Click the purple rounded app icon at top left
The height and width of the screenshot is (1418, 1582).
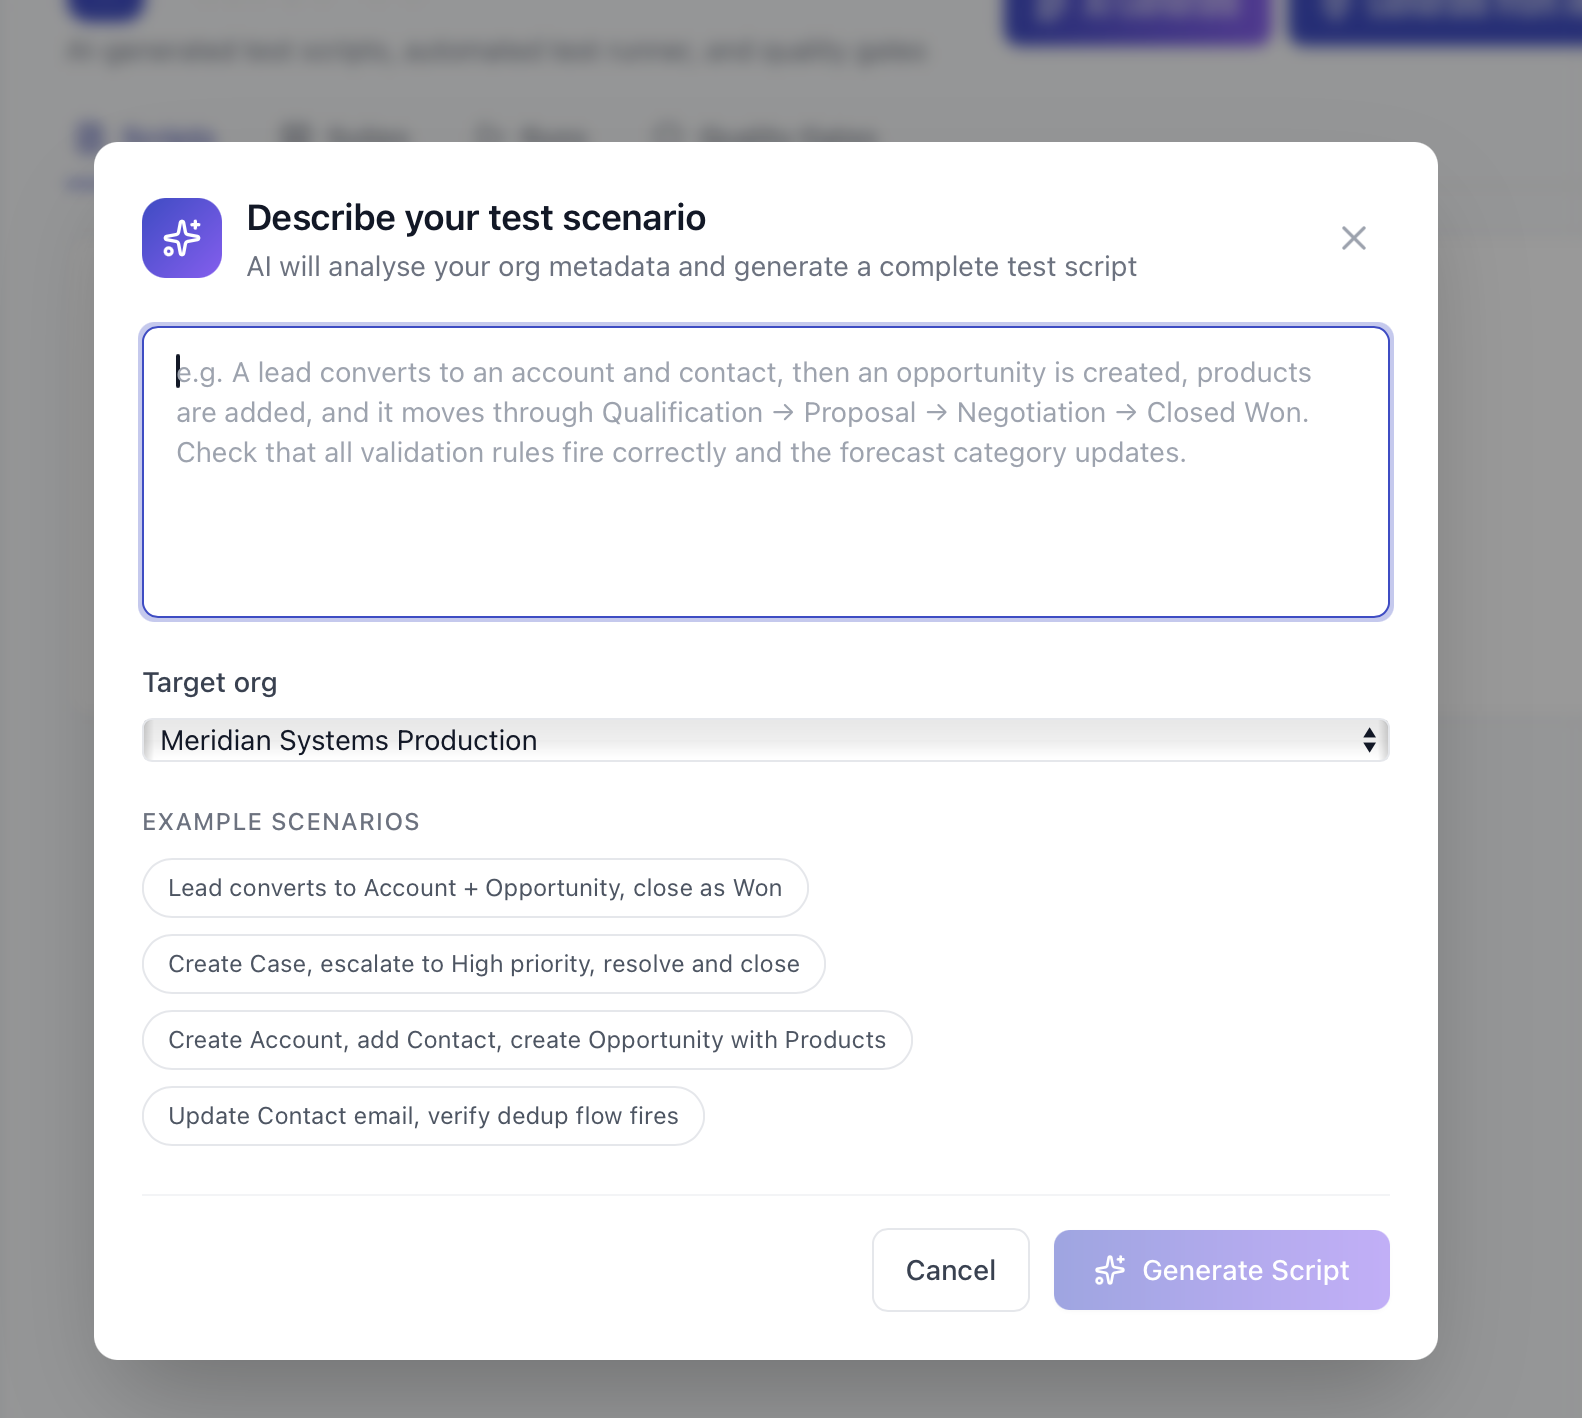pos(108,5)
